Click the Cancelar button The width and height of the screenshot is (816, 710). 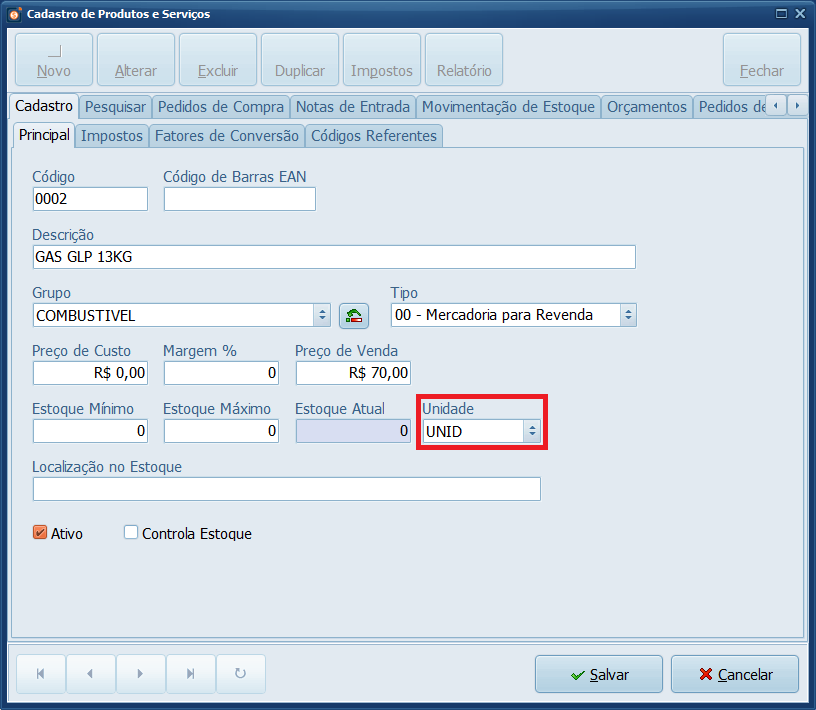pos(735,675)
